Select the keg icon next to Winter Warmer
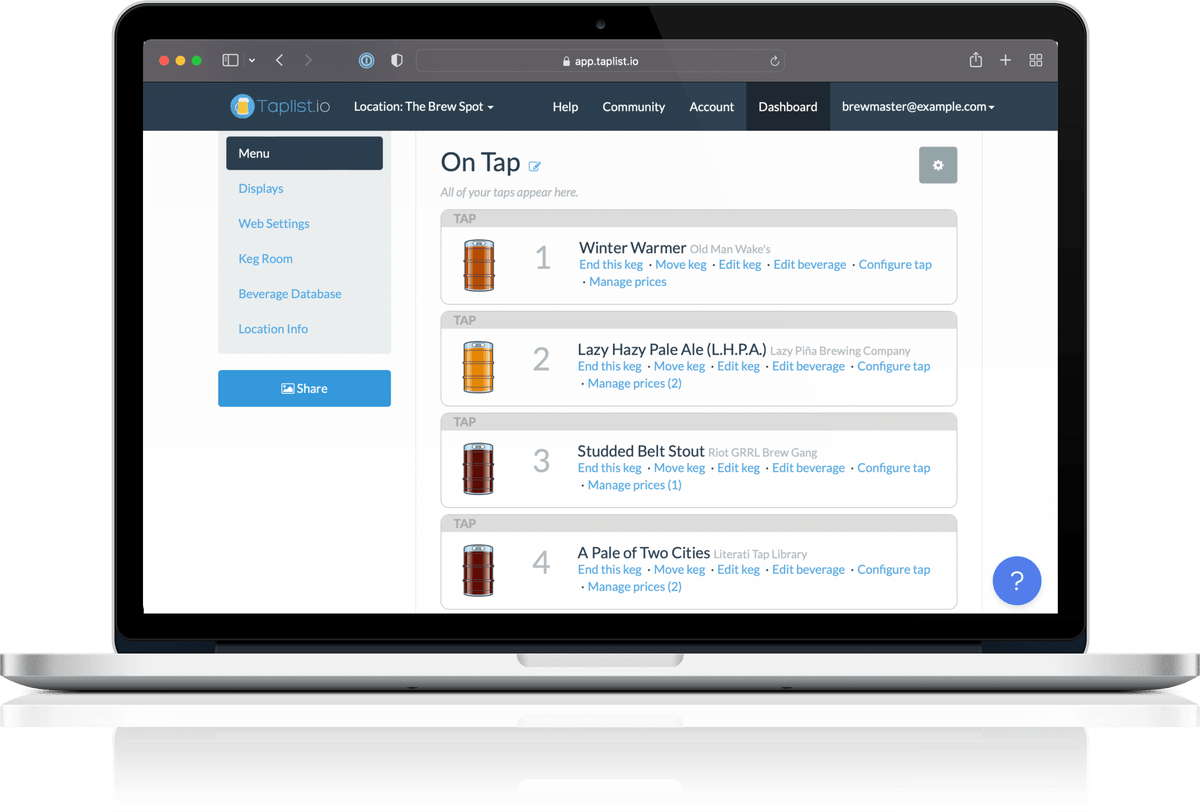Image resolution: width=1200 pixels, height=812 pixels. 478,262
